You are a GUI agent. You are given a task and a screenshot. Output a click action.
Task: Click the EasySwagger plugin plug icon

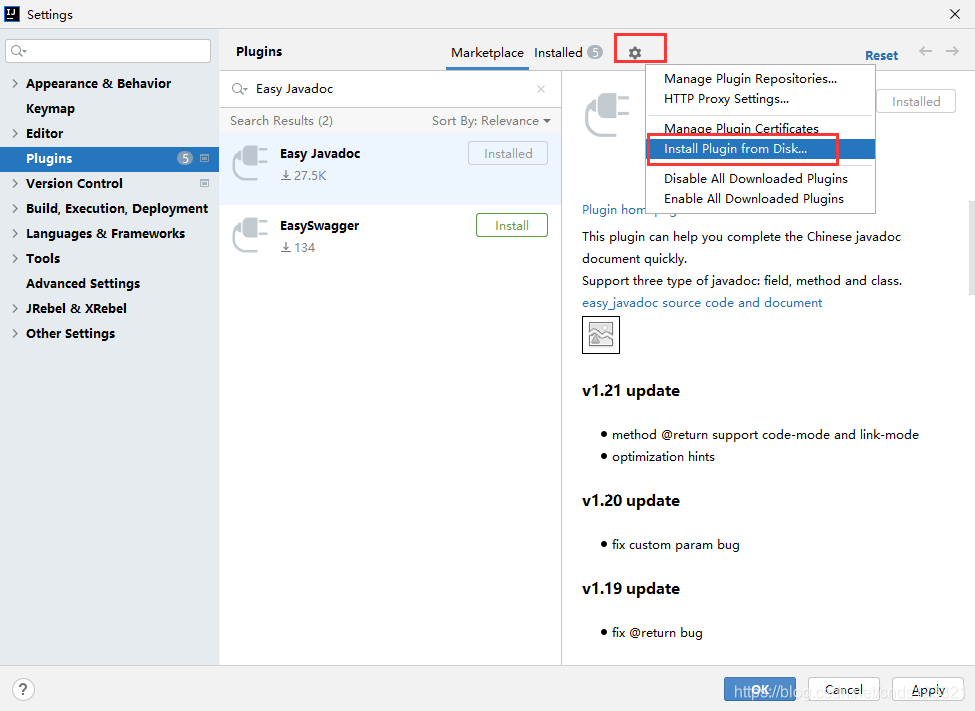251,235
